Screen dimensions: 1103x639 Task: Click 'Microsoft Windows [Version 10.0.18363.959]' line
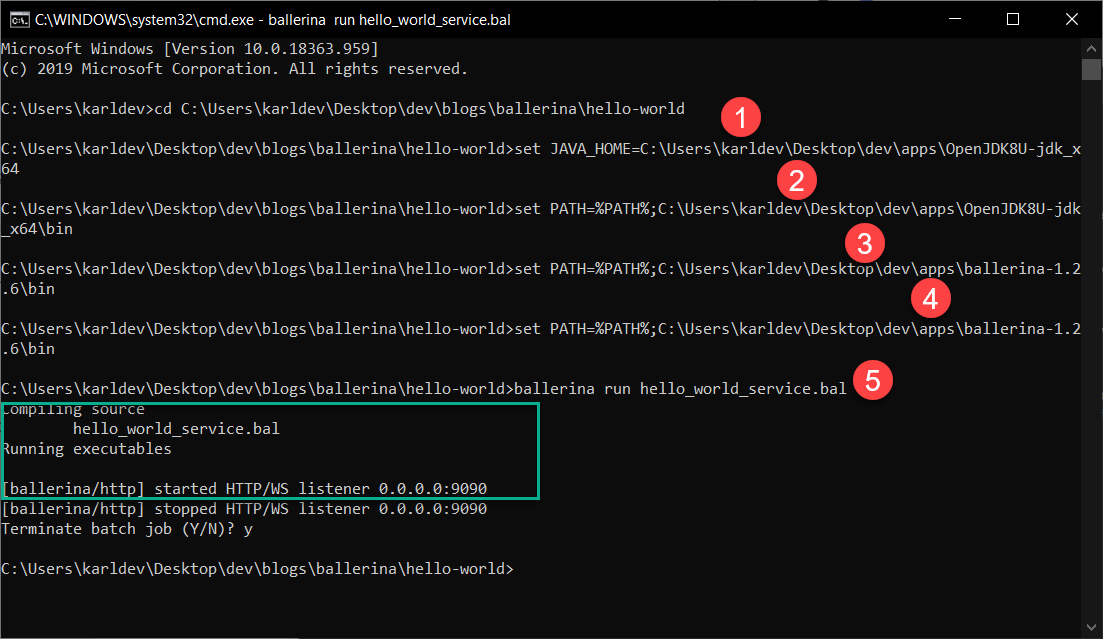pos(190,49)
